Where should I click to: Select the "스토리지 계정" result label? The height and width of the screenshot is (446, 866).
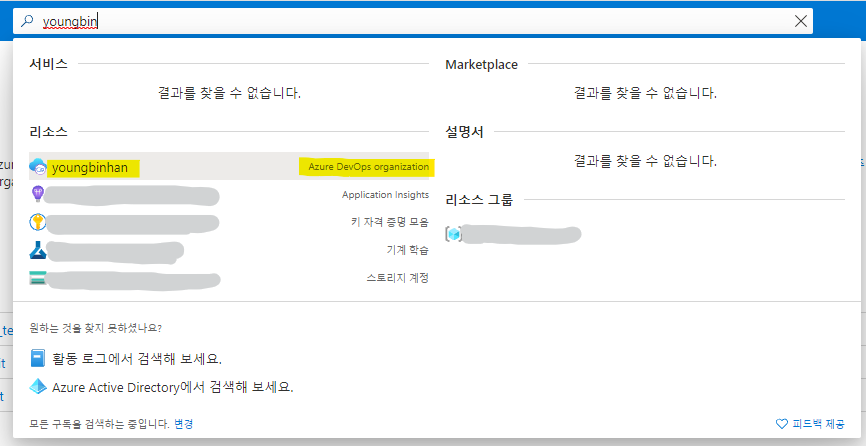click(397, 278)
